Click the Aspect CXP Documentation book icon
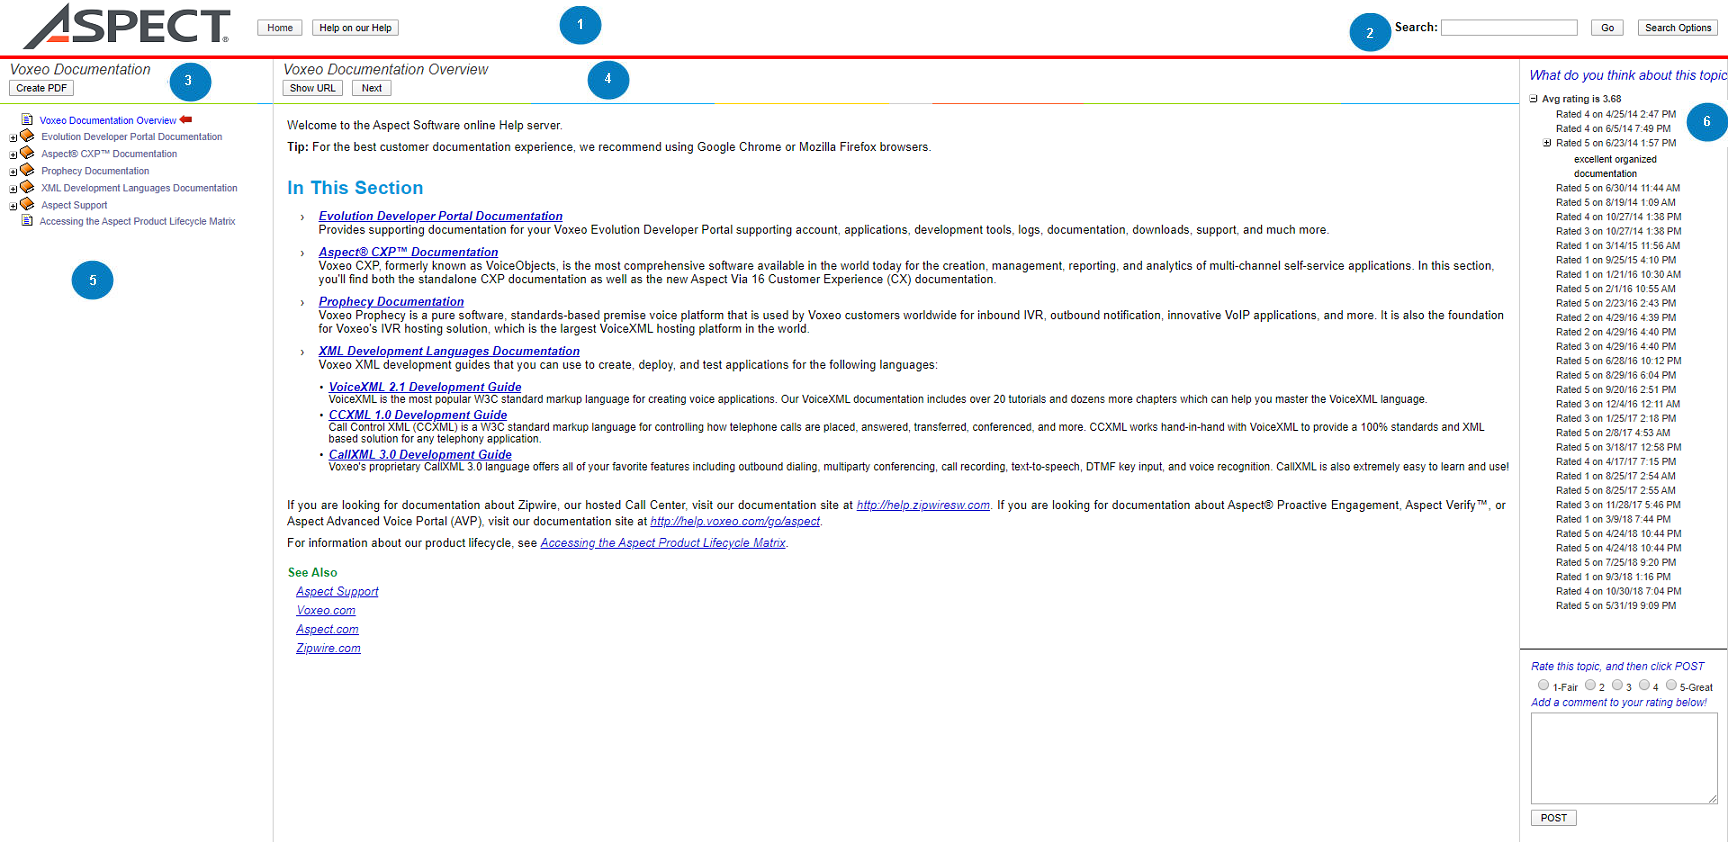Image resolution: width=1728 pixels, height=846 pixels. pos(28,153)
